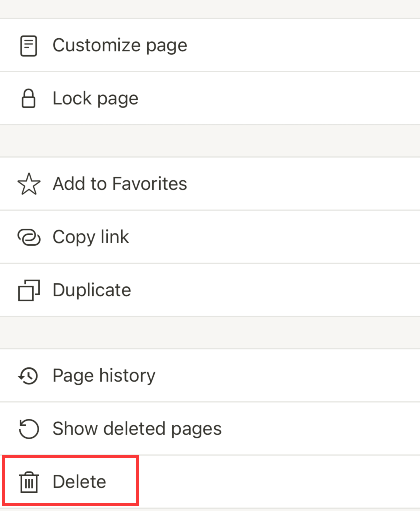Image resolution: width=420 pixels, height=511 pixels.
Task: Click gray band above Customize page
Action: point(210,9)
